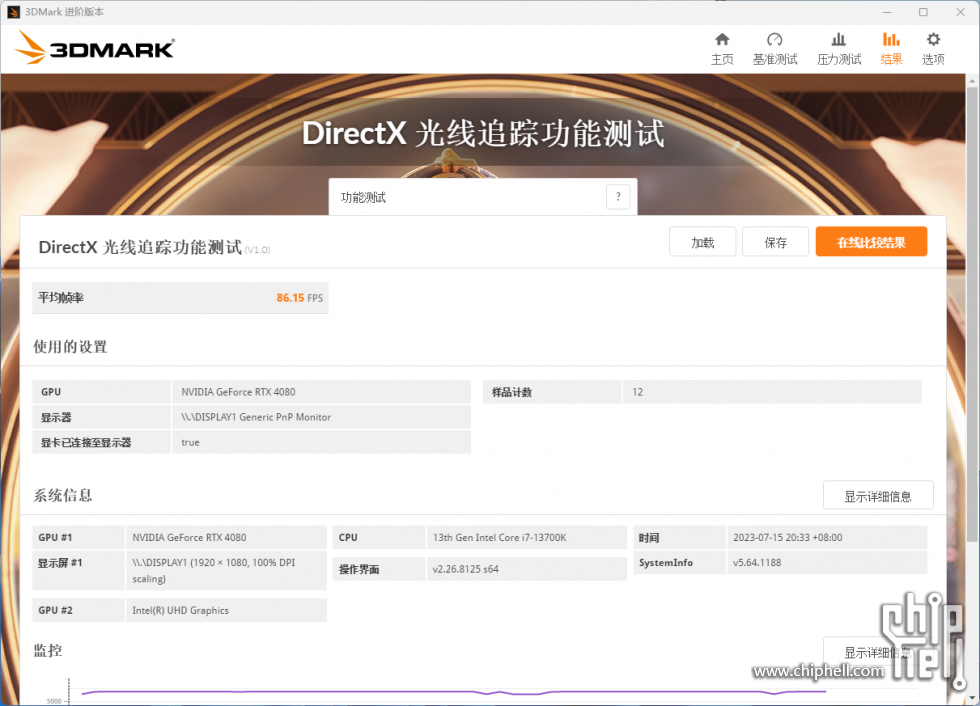Click the 功能测试 field
This screenshot has width=980, height=706.
coord(483,197)
